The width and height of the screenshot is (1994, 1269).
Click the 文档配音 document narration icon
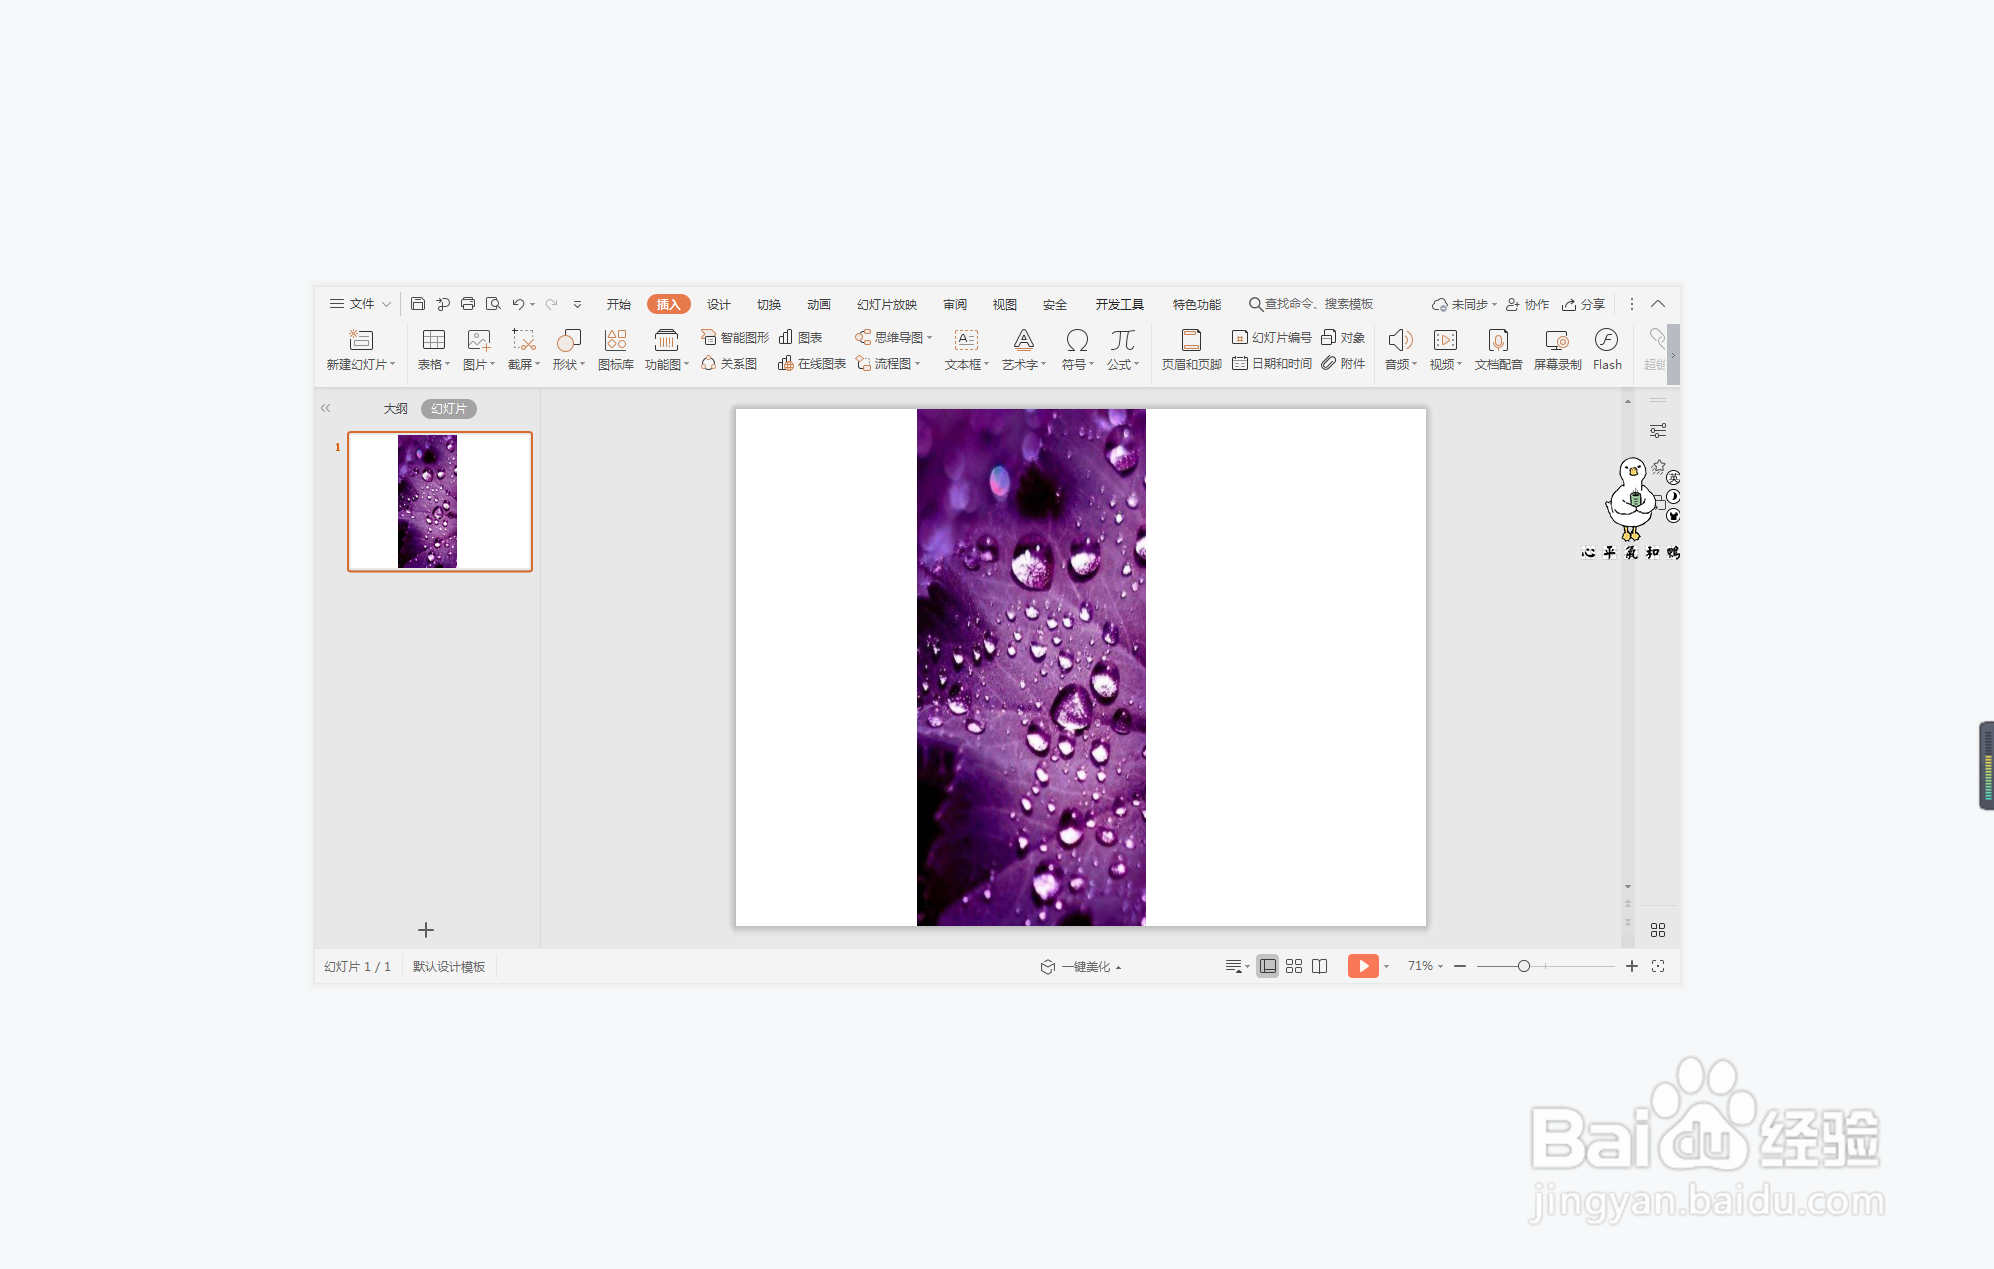(1498, 341)
